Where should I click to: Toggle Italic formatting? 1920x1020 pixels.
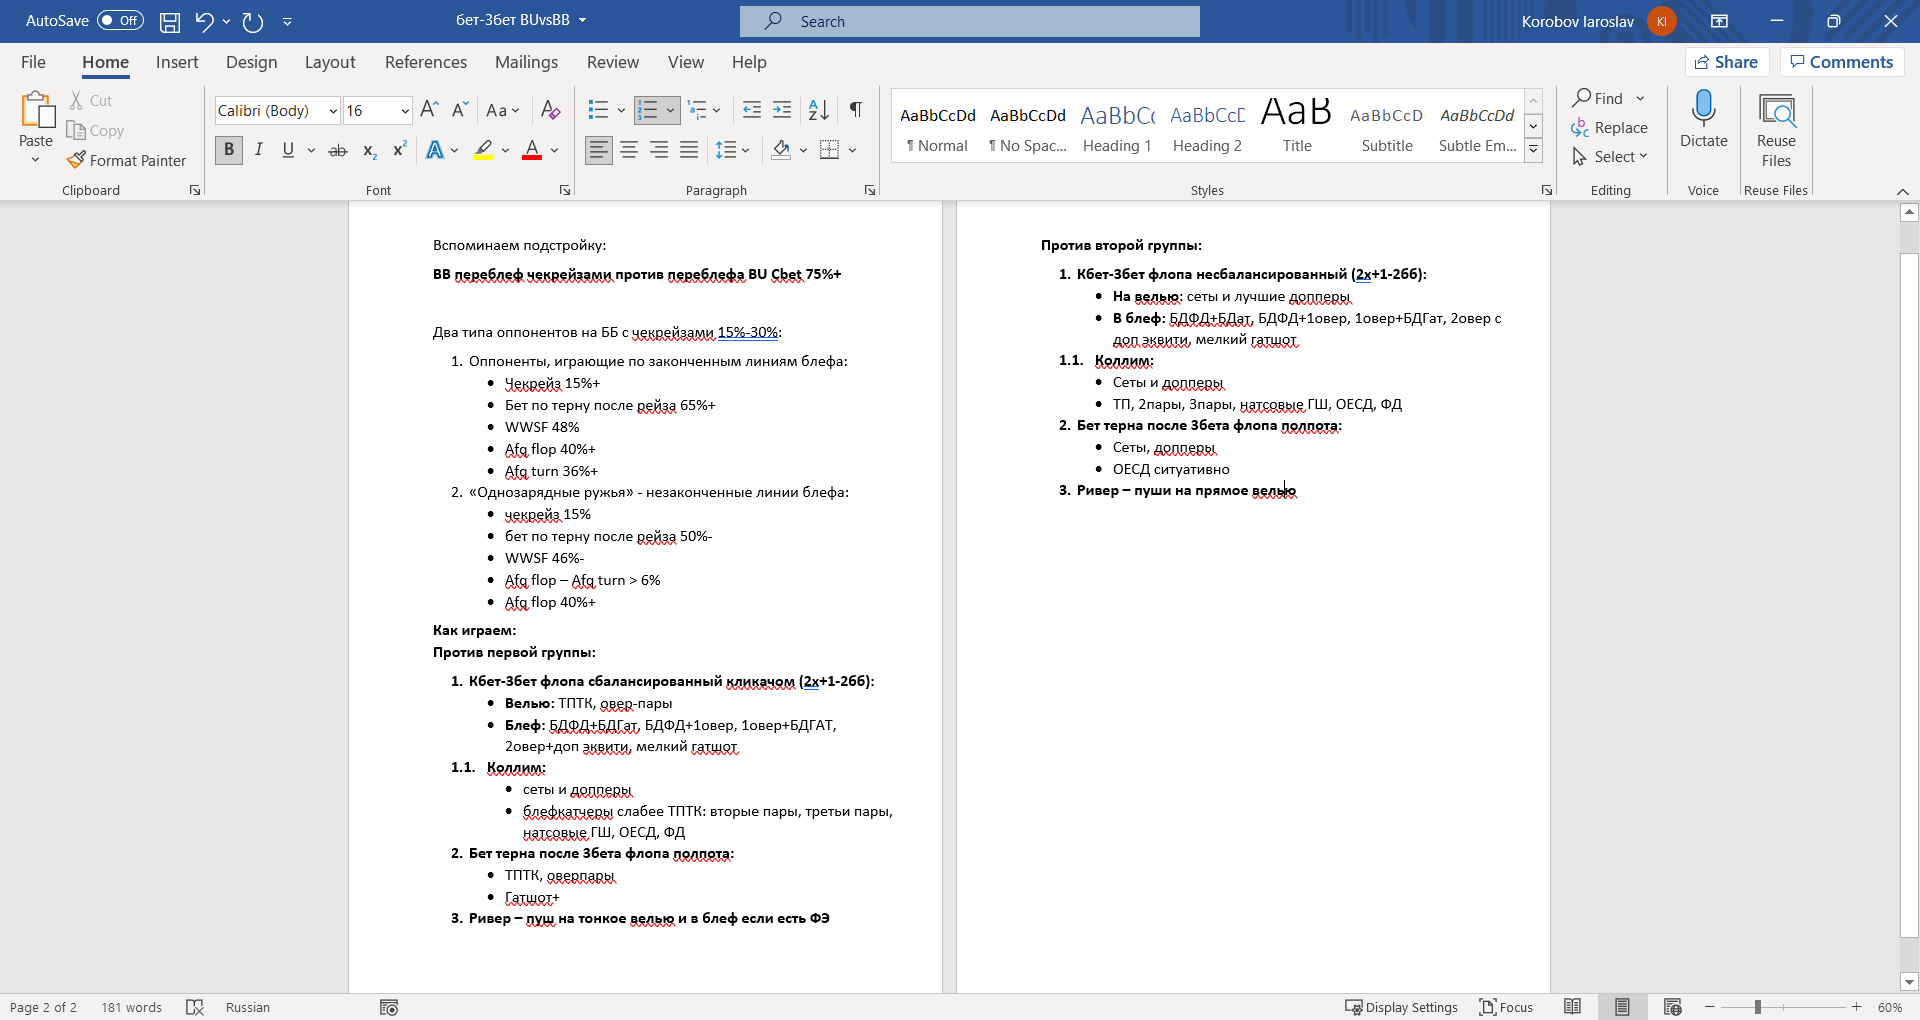[259, 150]
